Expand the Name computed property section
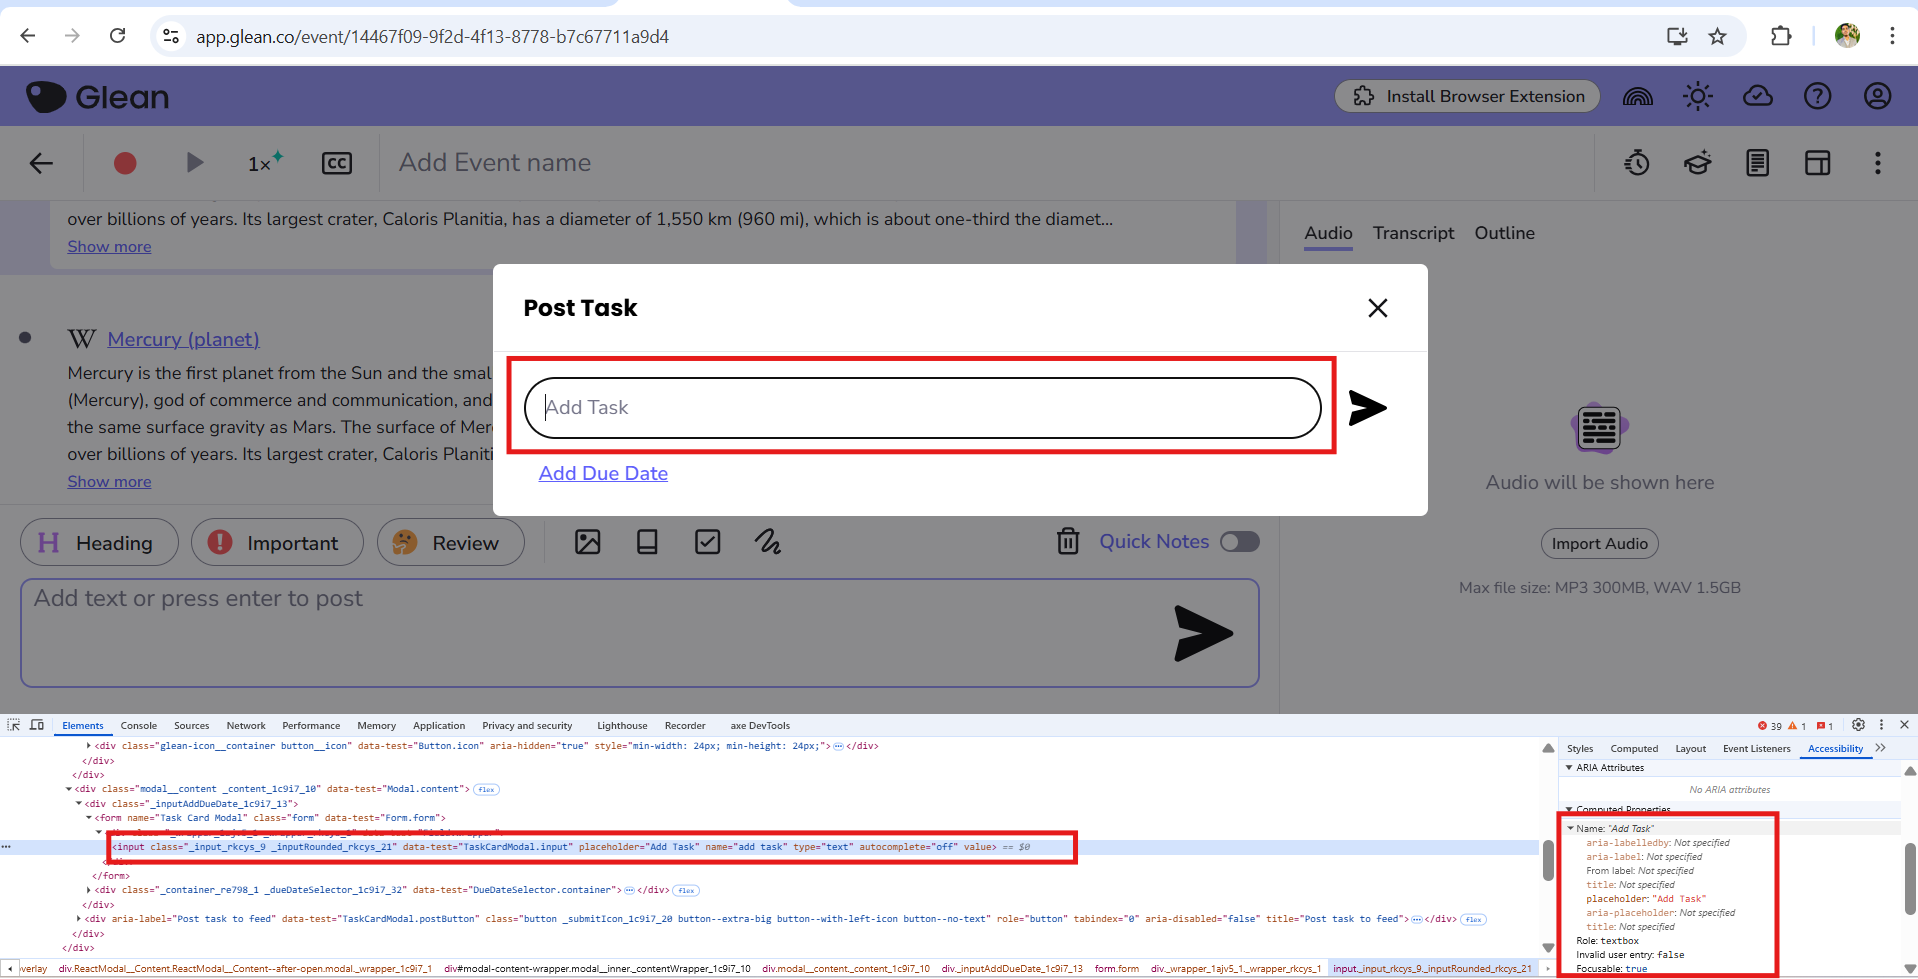The width and height of the screenshot is (1918, 979). 1571,829
